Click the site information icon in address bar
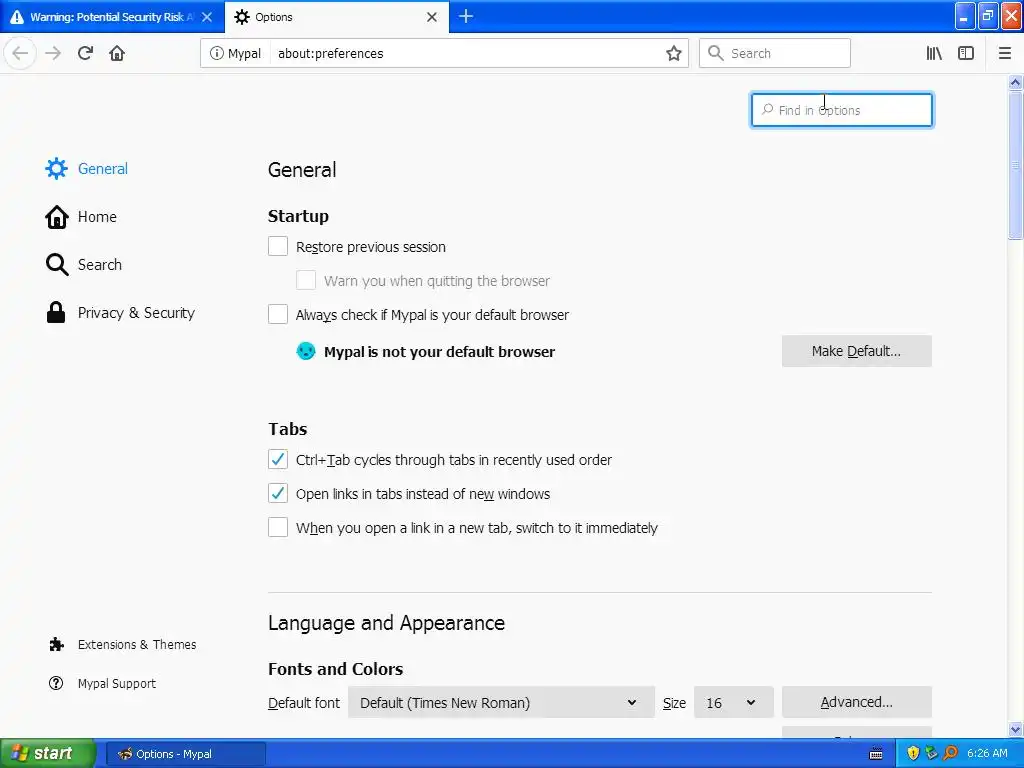1024x768 pixels. tap(216, 53)
